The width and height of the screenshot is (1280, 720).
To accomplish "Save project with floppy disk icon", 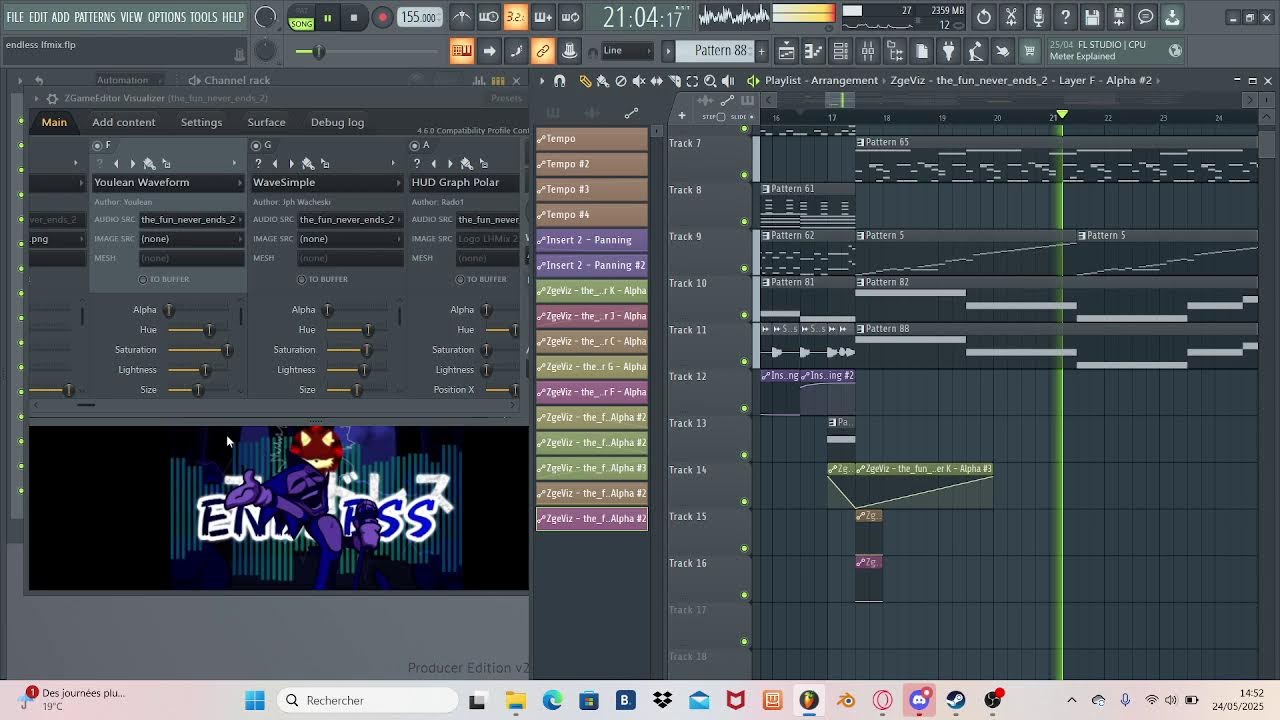I will tap(1092, 17).
